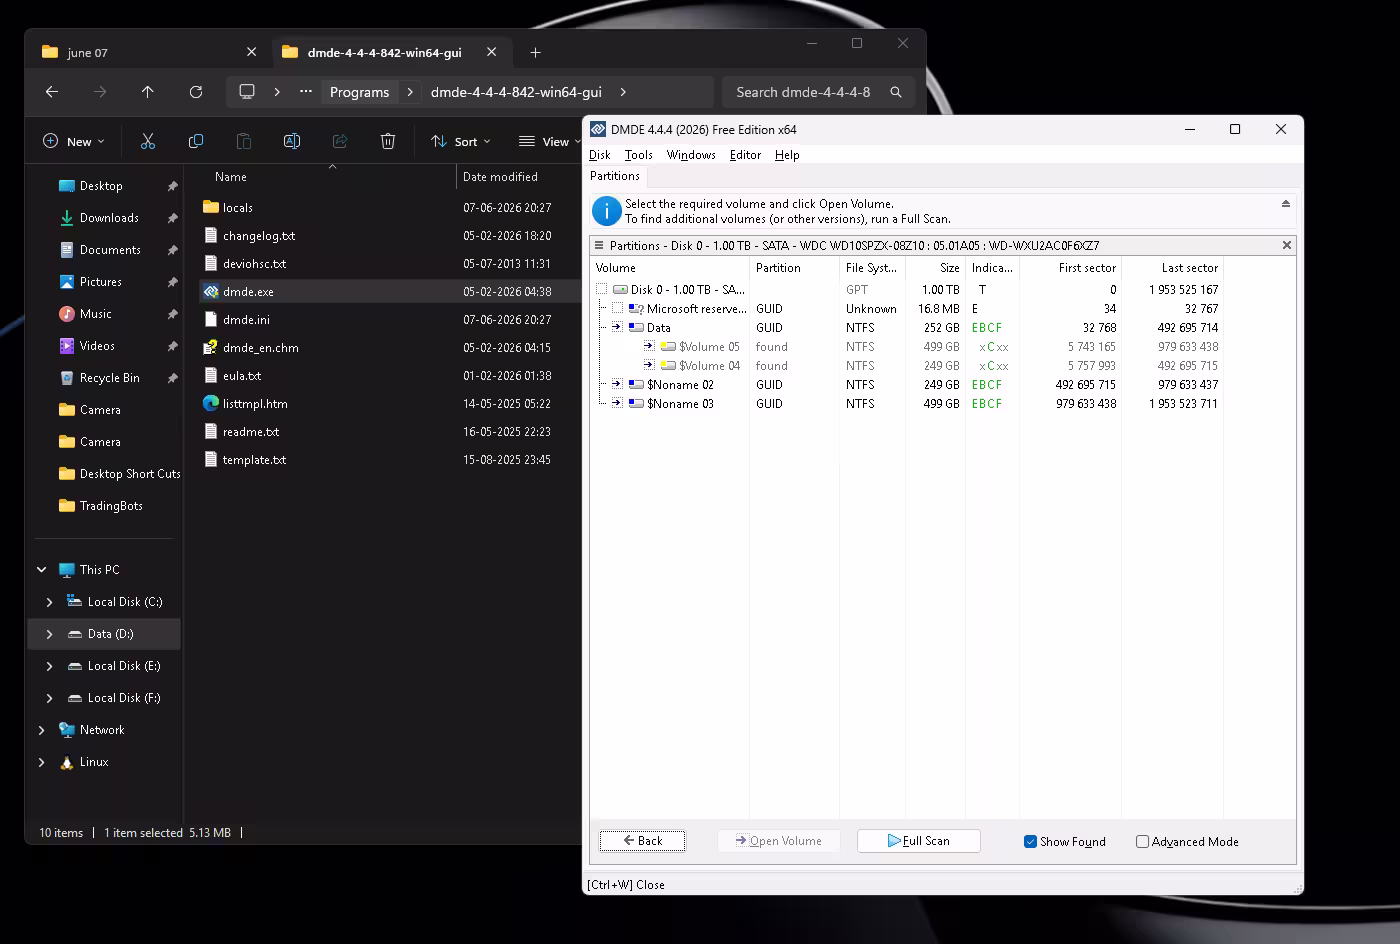Expand Local Disk (F:) in sidebar
1400x944 pixels.
(x=49, y=698)
